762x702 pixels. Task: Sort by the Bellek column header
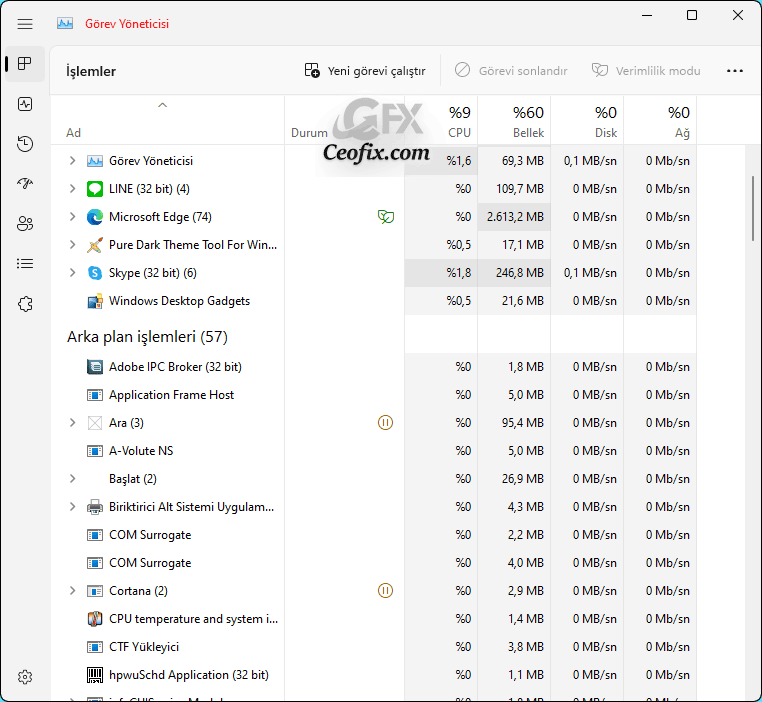pyautogui.click(x=514, y=120)
